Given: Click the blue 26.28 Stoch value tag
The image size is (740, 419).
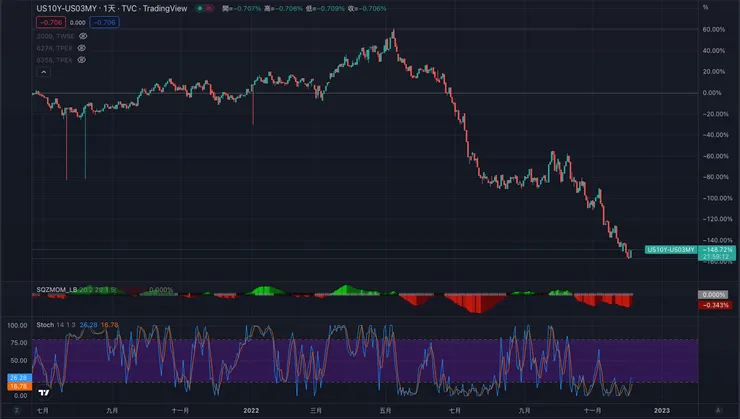Looking at the screenshot, I should [x=19, y=378].
